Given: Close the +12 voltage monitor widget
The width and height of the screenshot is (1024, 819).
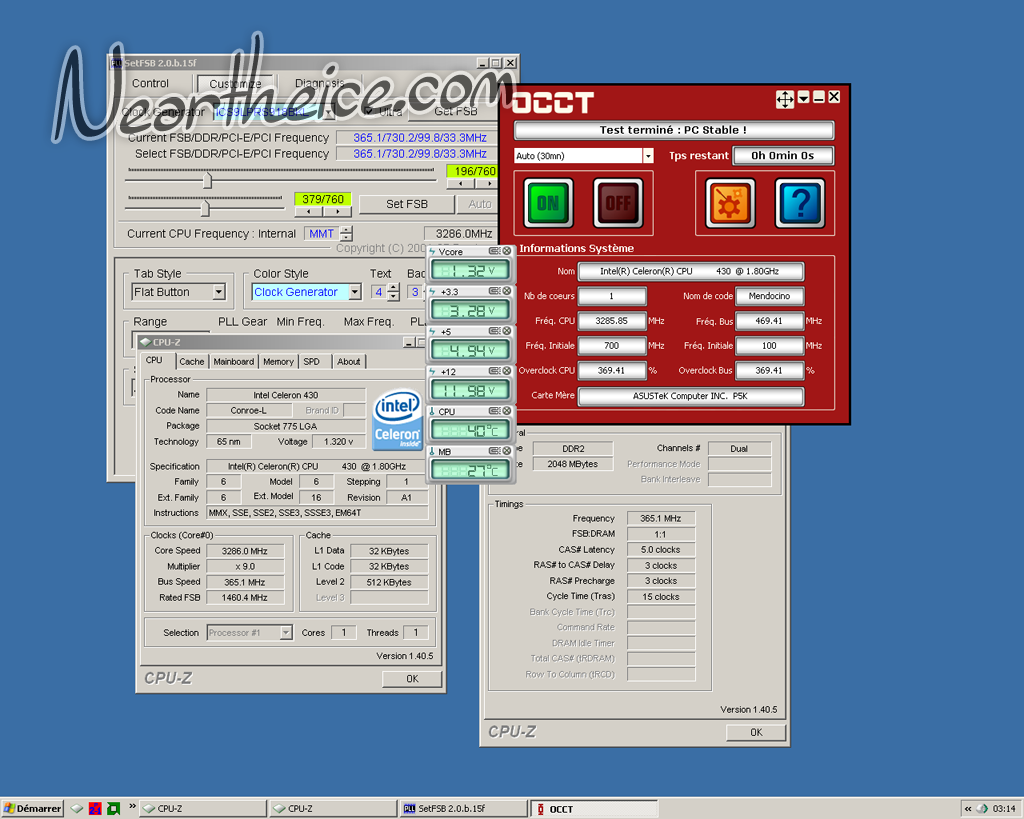Looking at the screenshot, I should 507,371.
